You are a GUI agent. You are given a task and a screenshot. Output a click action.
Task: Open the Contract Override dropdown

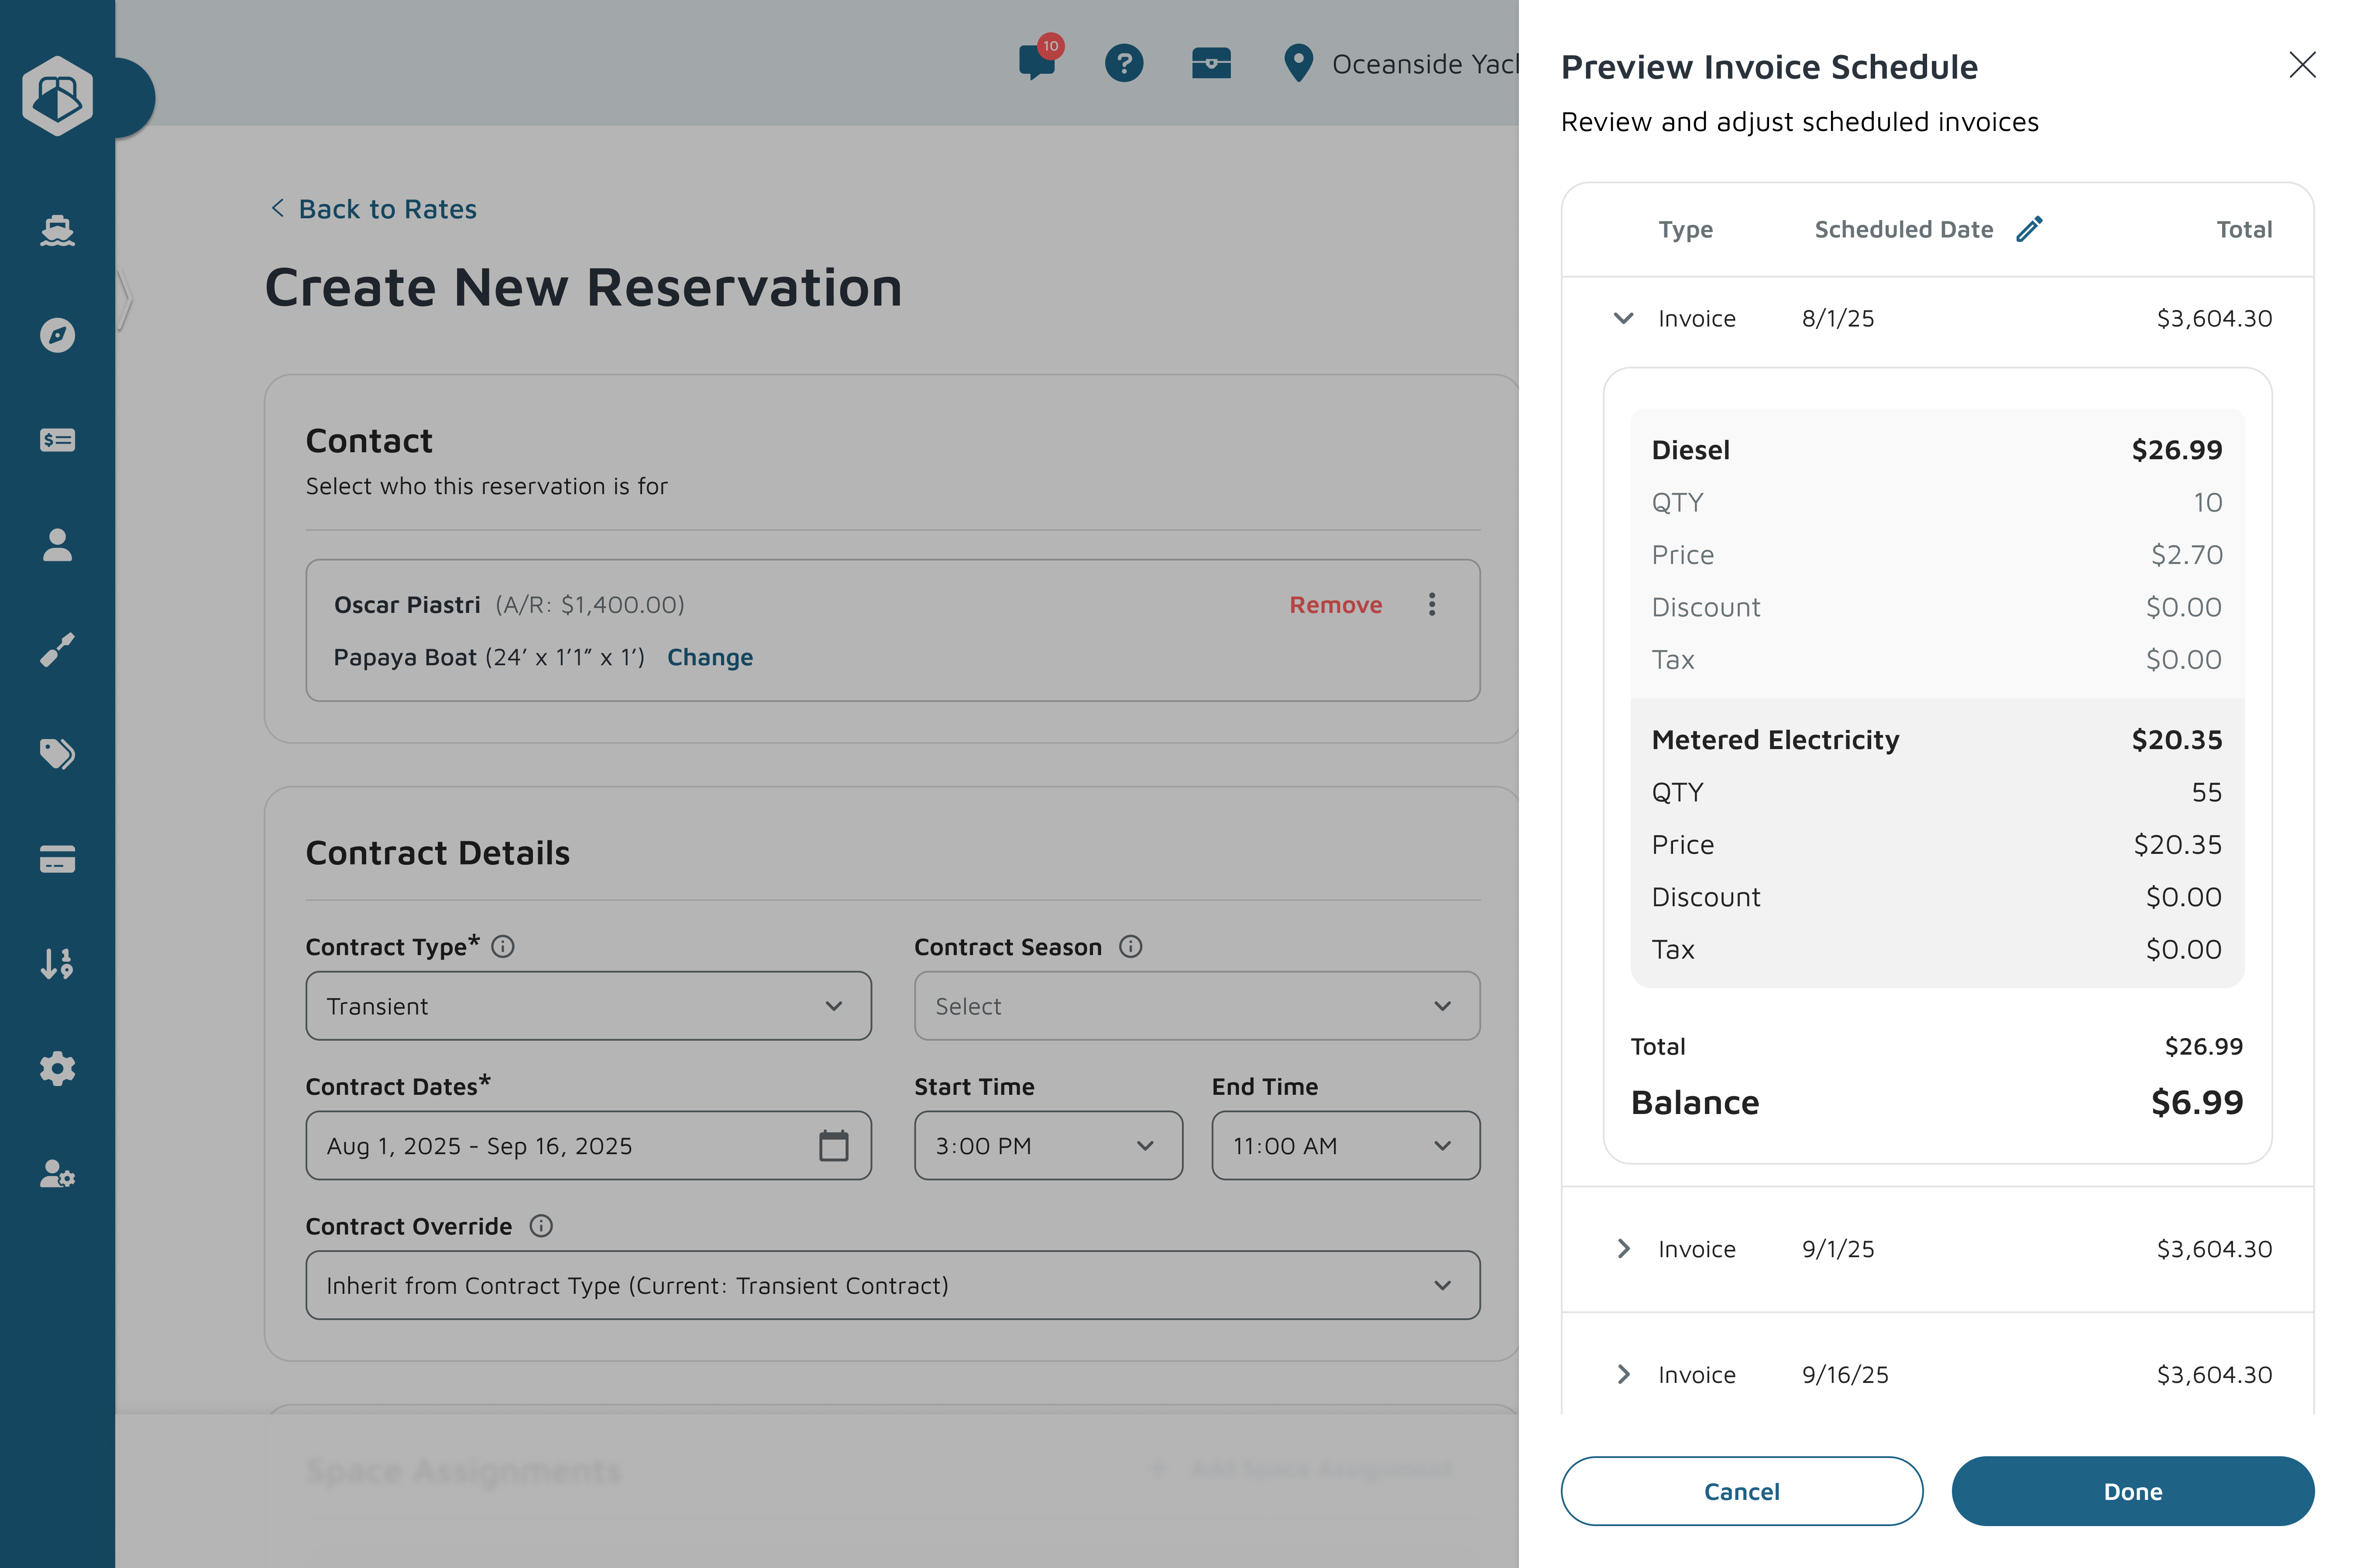(x=893, y=1285)
